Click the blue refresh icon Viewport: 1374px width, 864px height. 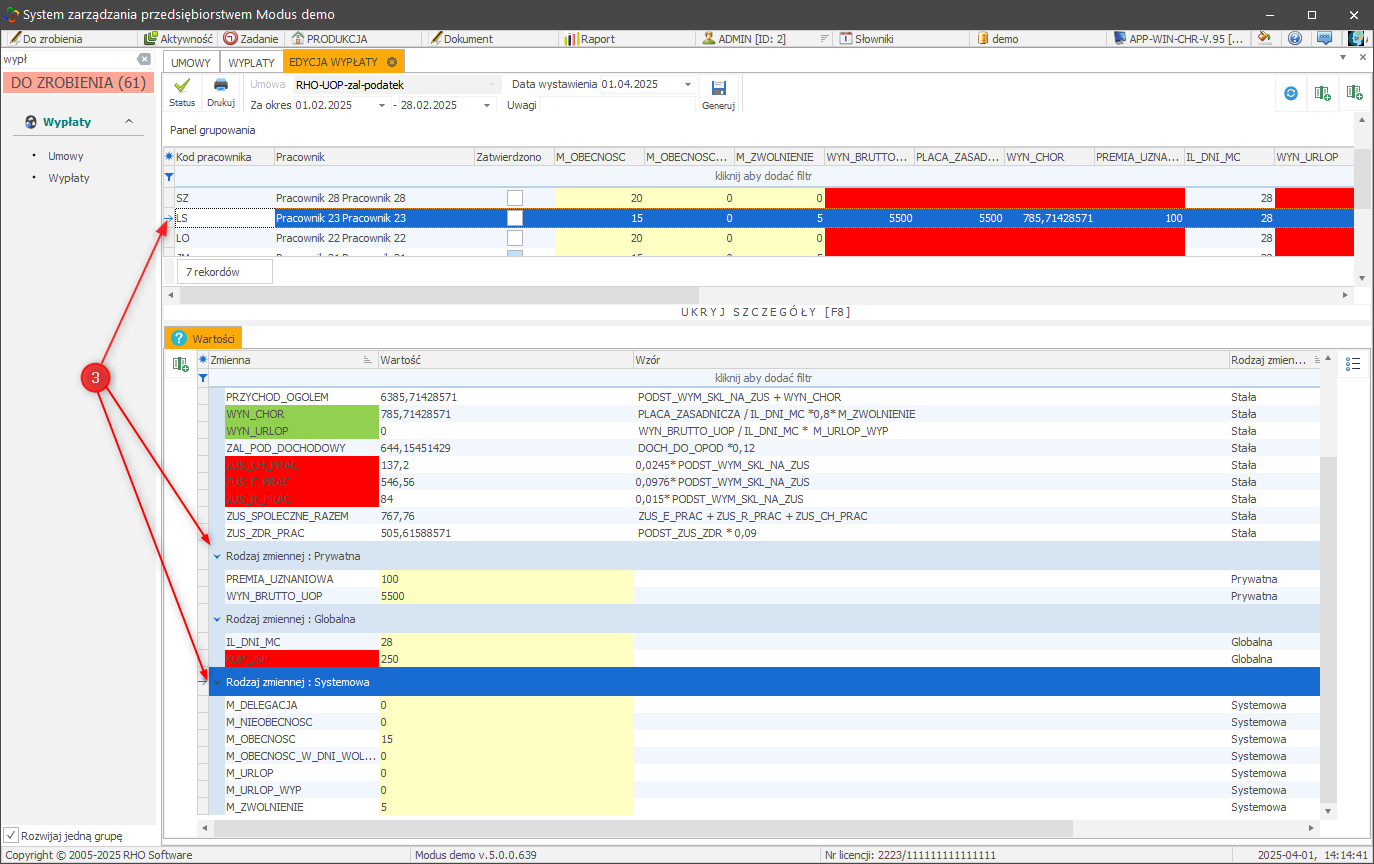[1291, 93]
